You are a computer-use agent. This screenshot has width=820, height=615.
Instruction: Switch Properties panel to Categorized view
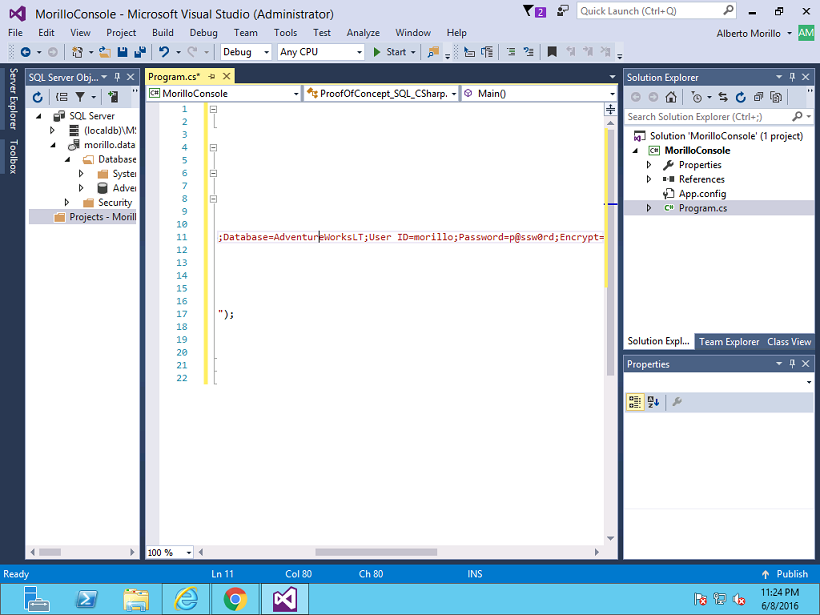point(635,402)
